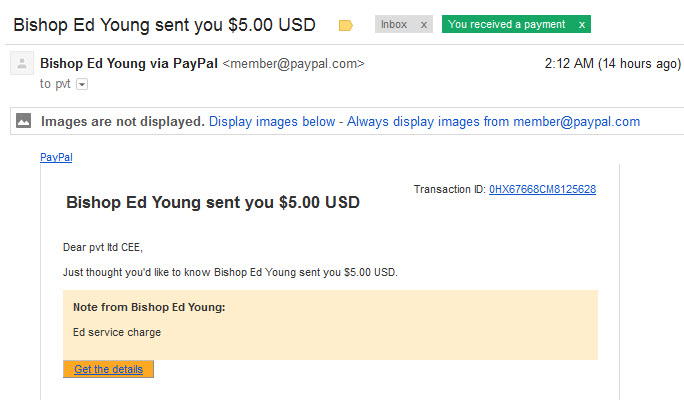Screen dimensions: 684x400
Task: Click the yellow importance marker beside the subject
Action: [x=345, y=25]
